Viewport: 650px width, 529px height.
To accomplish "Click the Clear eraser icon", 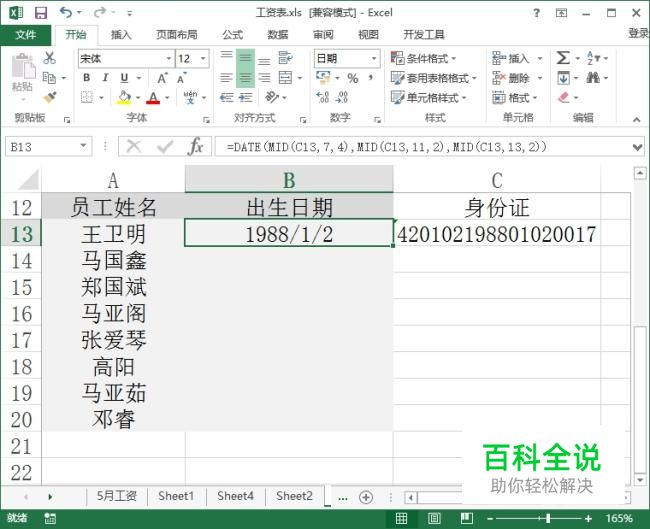I will click(x=563, y=98).
